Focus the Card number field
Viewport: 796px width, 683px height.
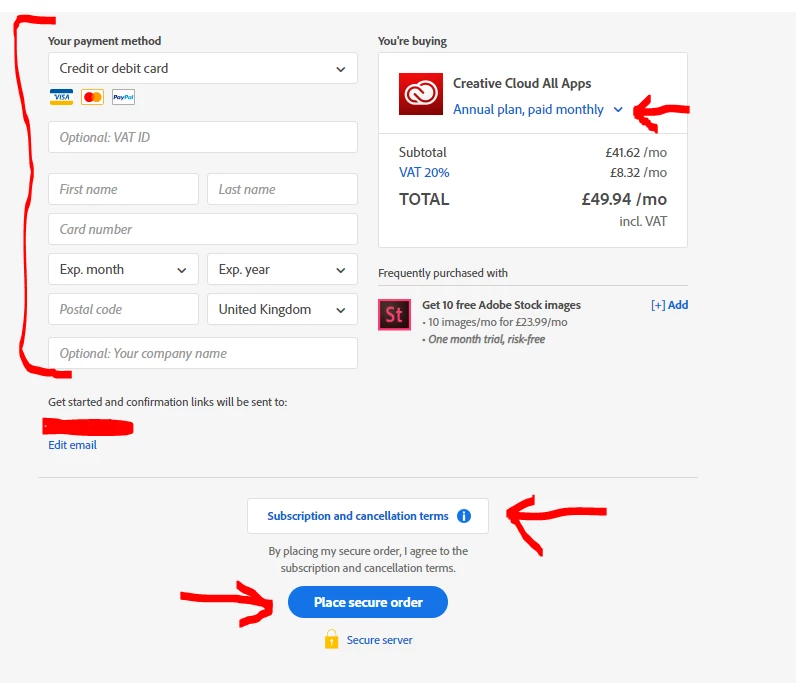(203, 229)
